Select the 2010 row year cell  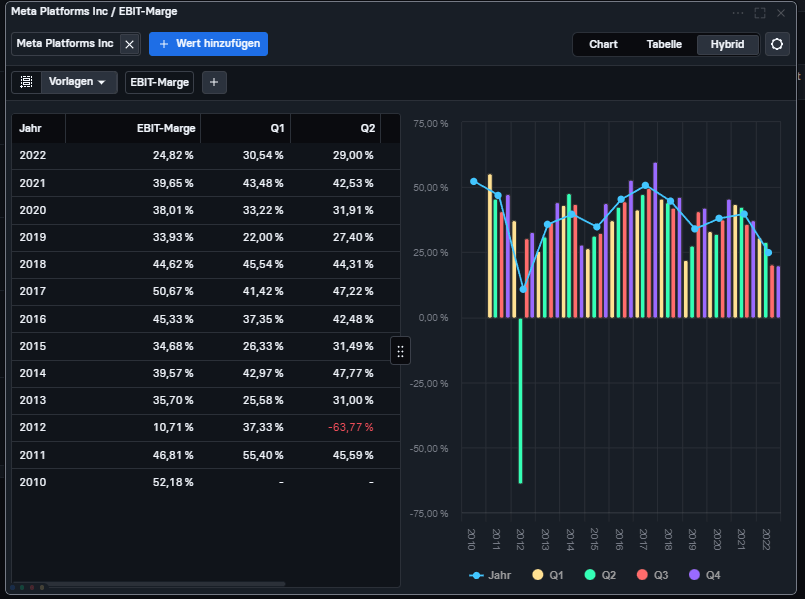click(x=33, y=482)
